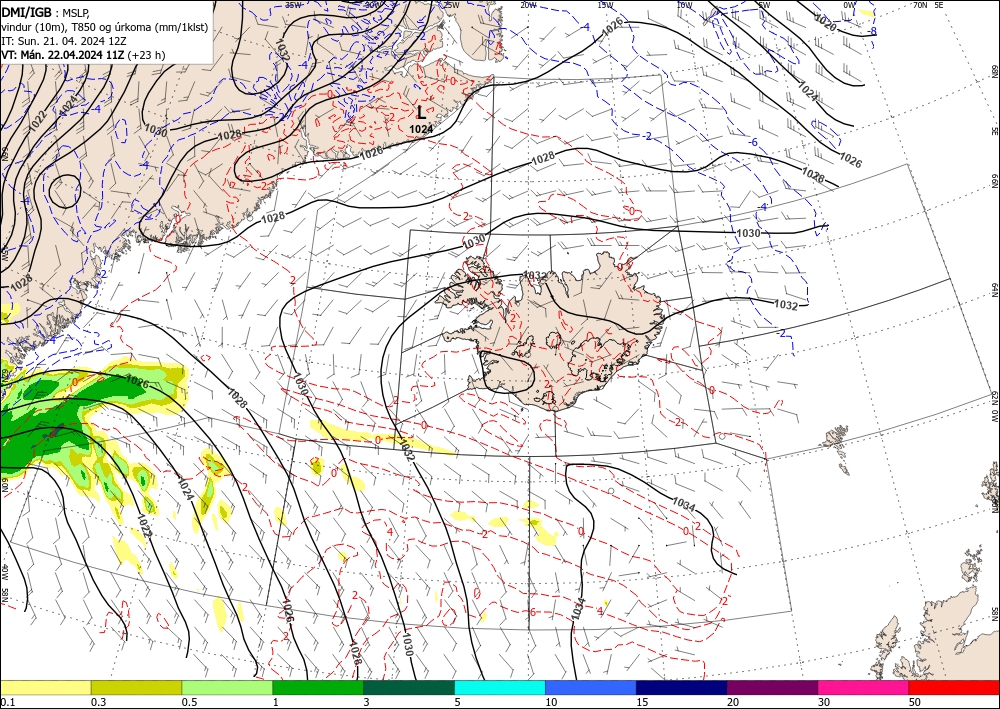Image resolution: width=1000 pixels, height=709 pixels.
Task: Click 'VT: Mán. 22.04.2024 11Z' valid time text
Action: (x=62, y=55)
